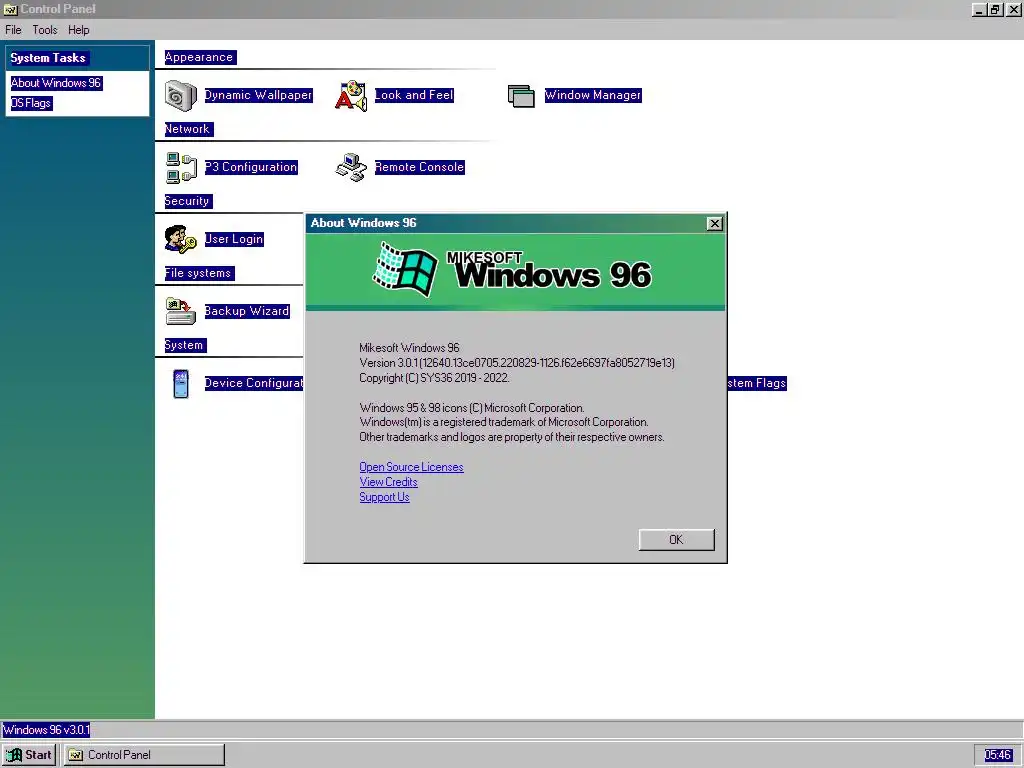1024x768 pixels.
Task: Click the System Tasks panel header
Action: coord(77,58)
